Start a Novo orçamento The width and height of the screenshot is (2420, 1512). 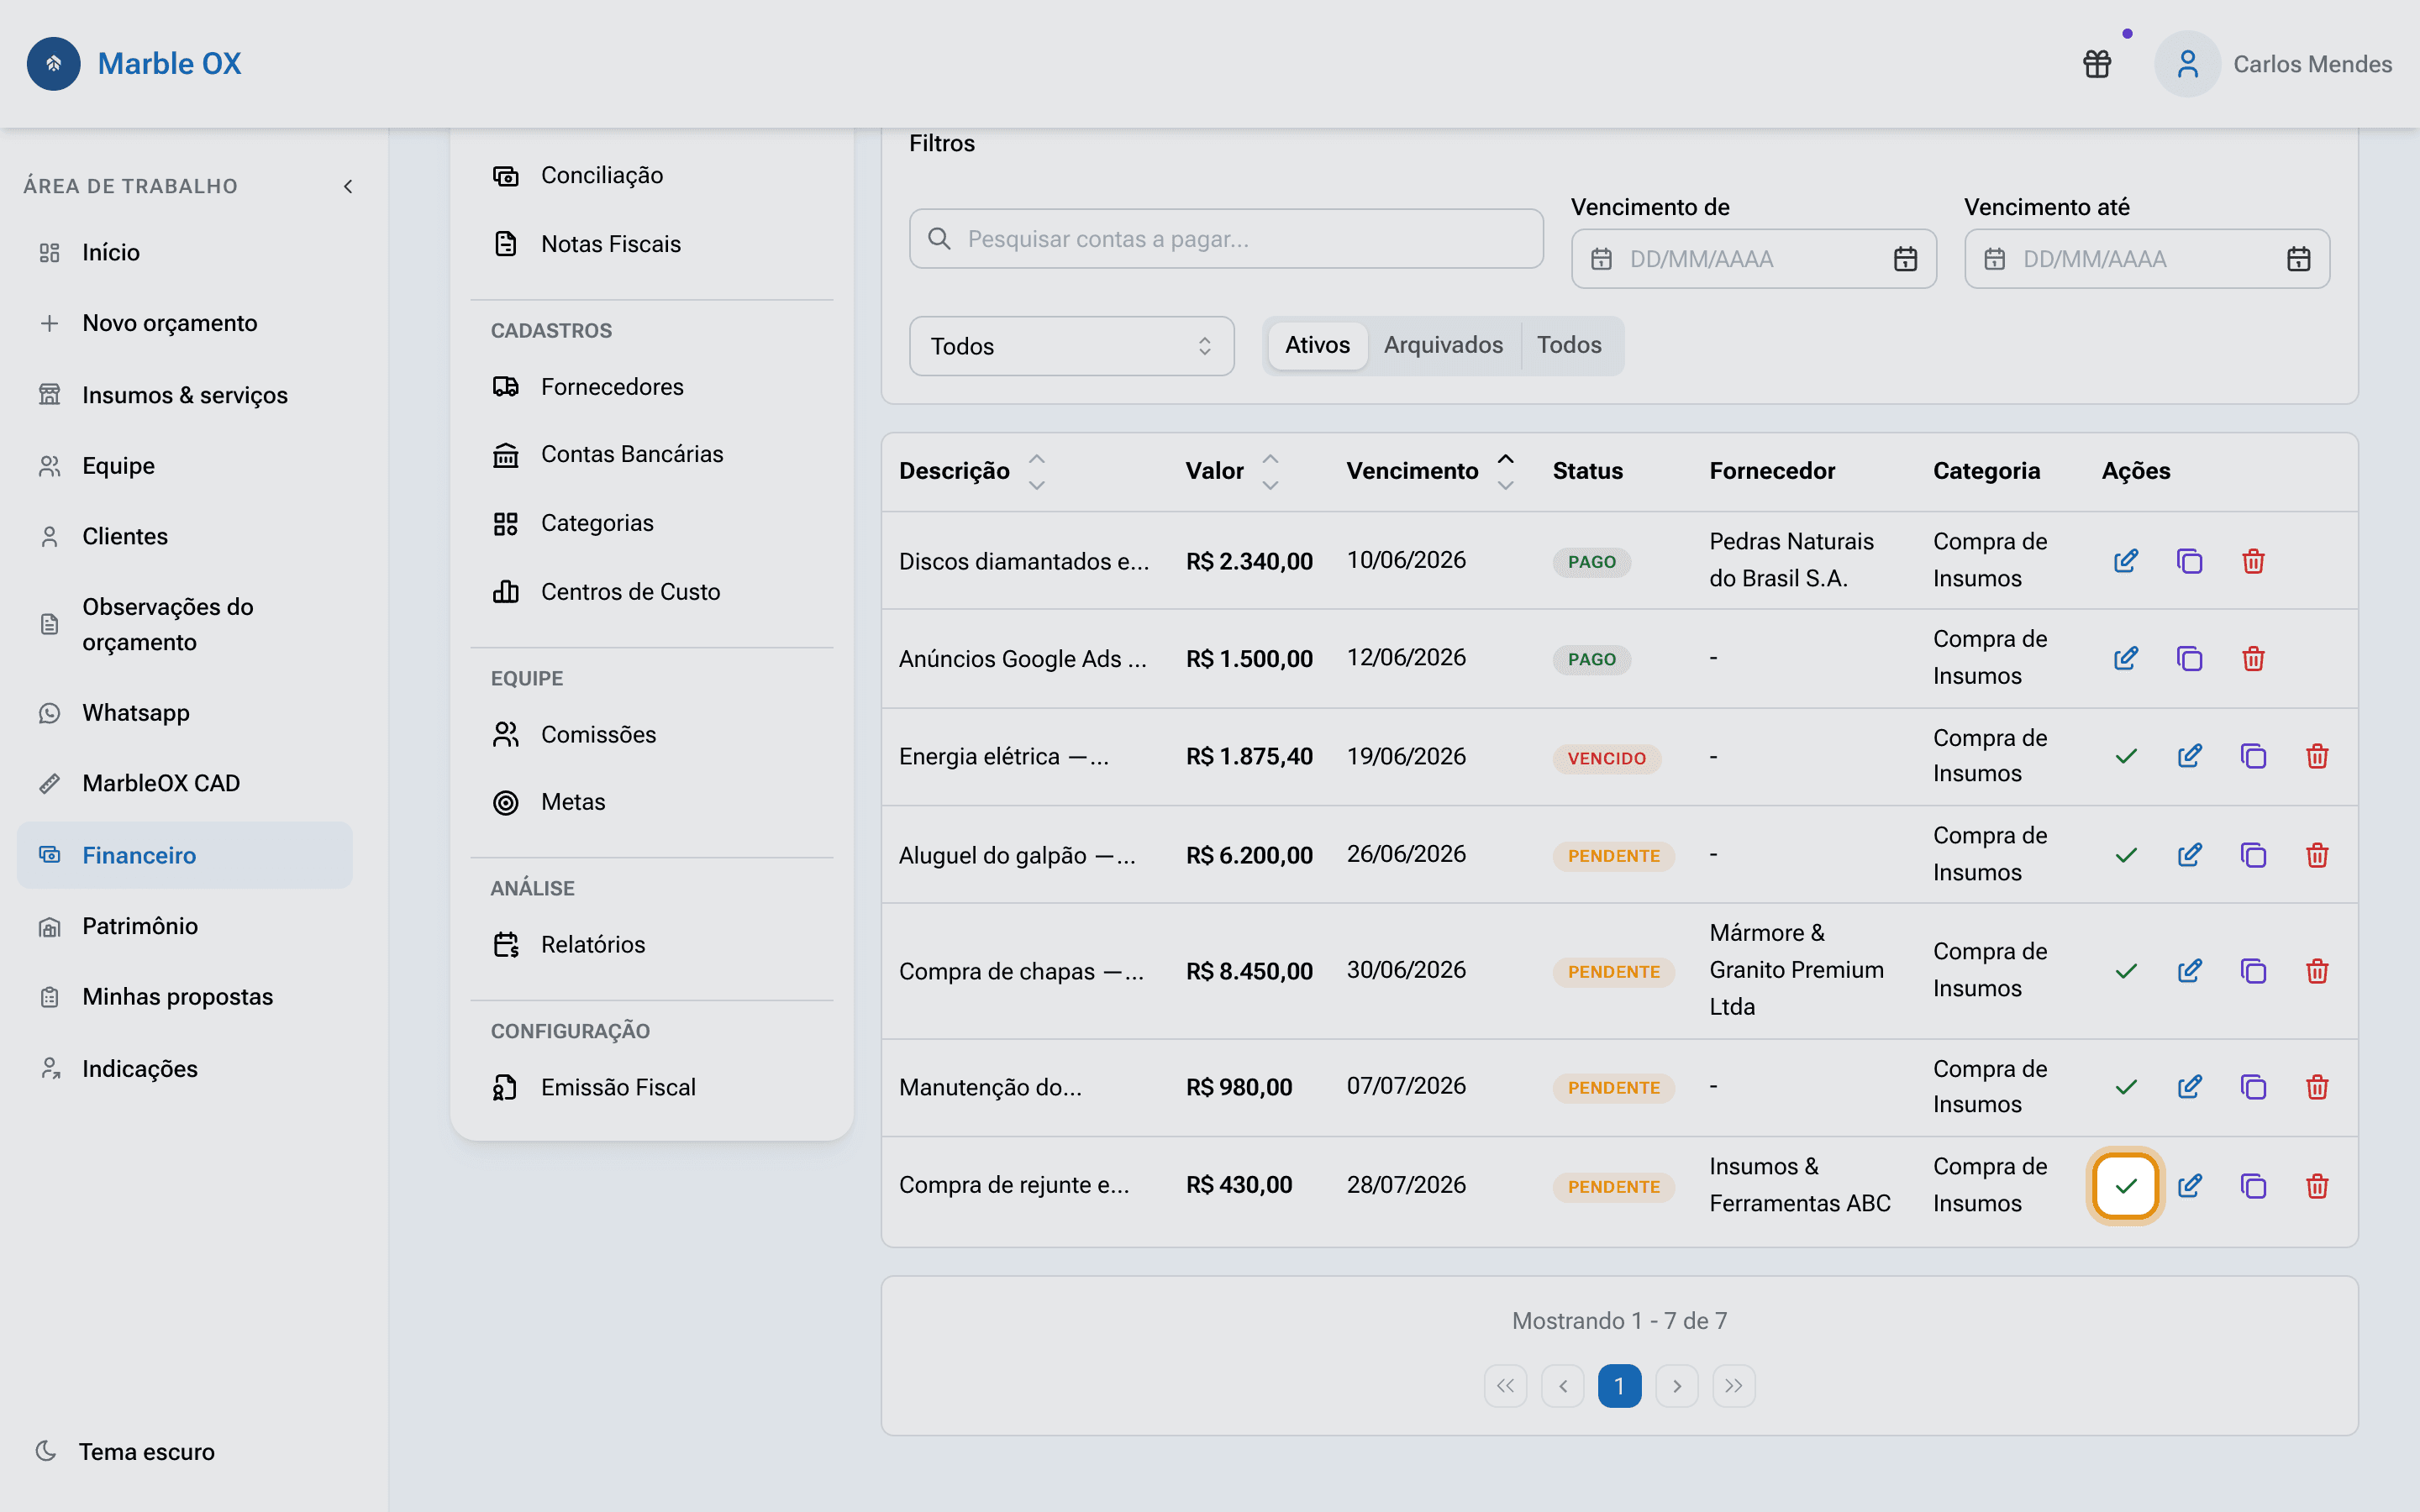[x=185, y=323]
